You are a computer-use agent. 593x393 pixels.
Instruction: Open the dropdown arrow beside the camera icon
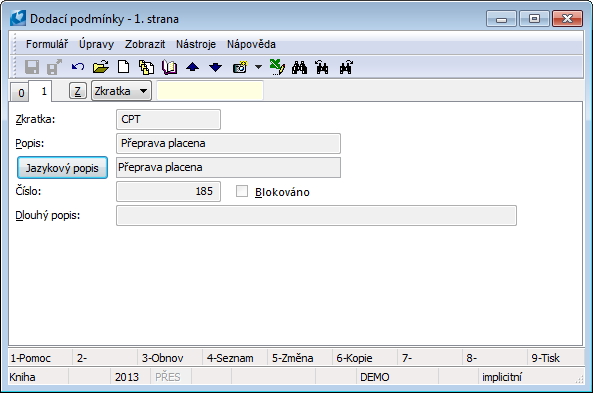point(258,67)
